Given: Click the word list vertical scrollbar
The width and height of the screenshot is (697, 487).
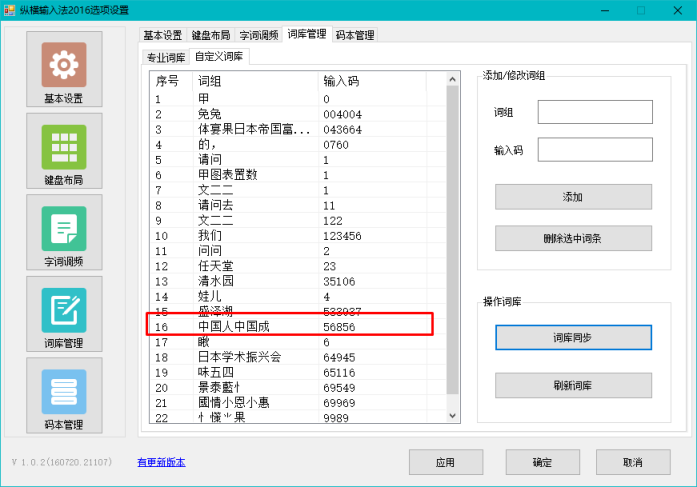Looking at the screenshot, I should point(453,240).
